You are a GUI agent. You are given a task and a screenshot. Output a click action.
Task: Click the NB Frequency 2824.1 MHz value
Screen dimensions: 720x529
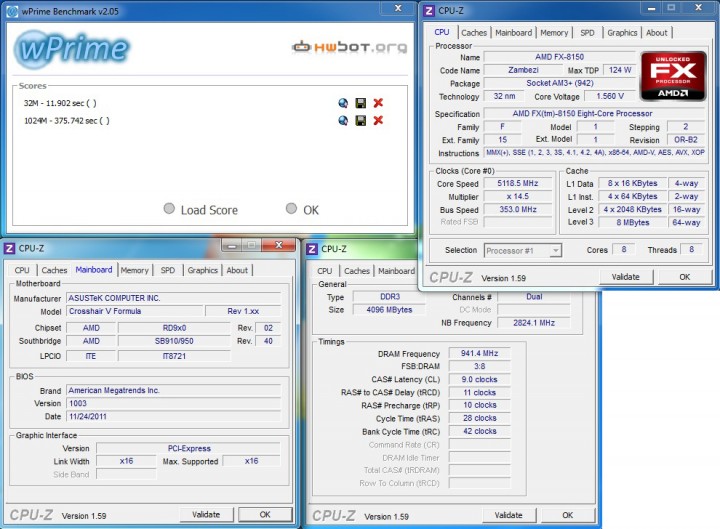(534, 323)
